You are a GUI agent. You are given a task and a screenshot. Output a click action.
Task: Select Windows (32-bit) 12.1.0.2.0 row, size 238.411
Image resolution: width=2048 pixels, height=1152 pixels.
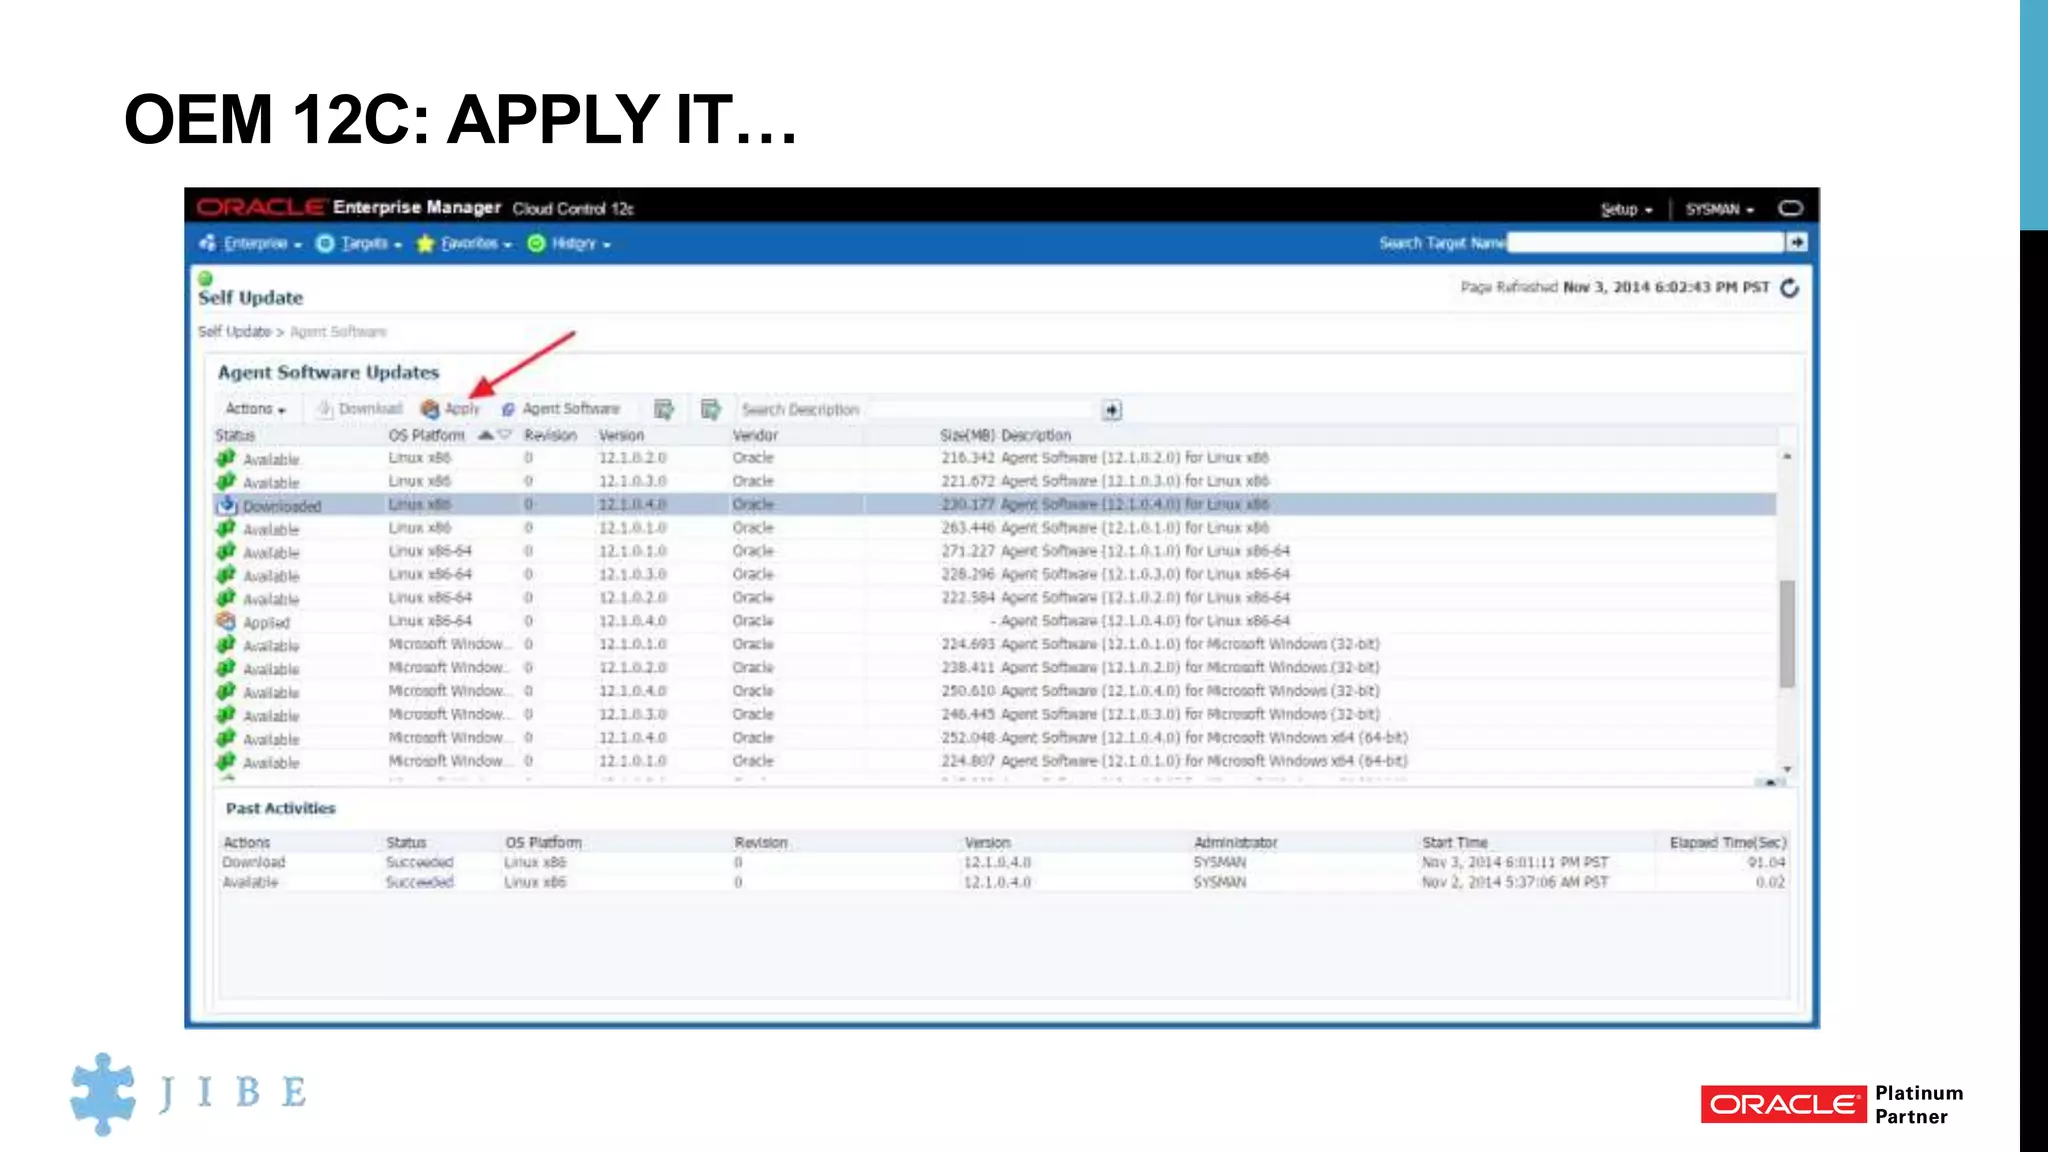tap(995, 668)
